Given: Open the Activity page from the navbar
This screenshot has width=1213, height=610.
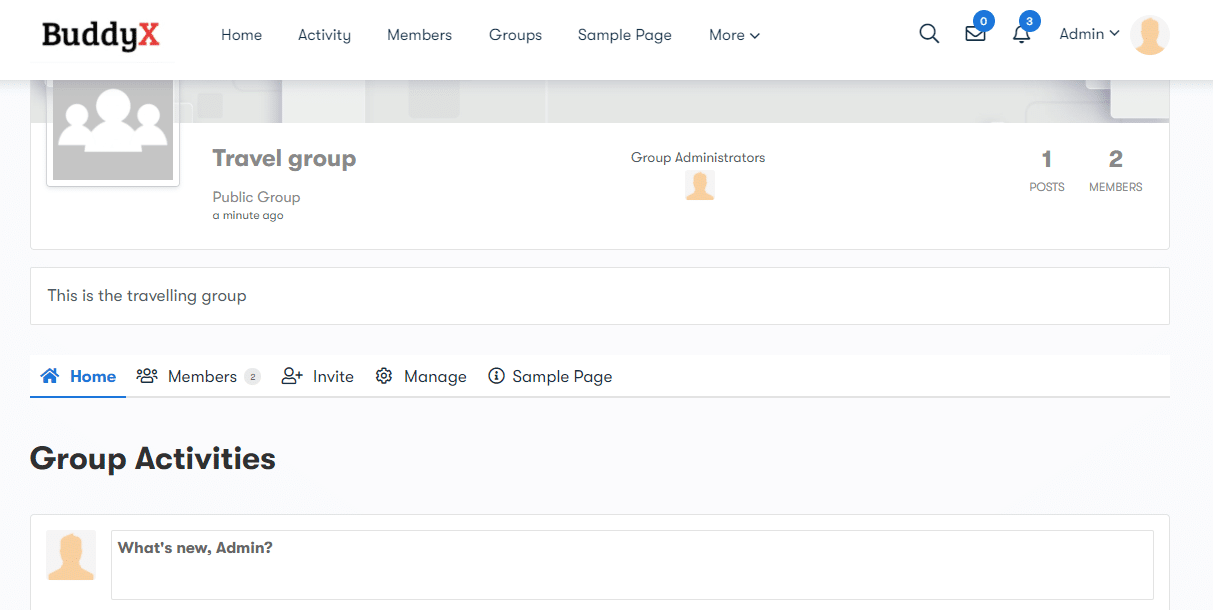Looking at the screenshot, I should (323, 35).
